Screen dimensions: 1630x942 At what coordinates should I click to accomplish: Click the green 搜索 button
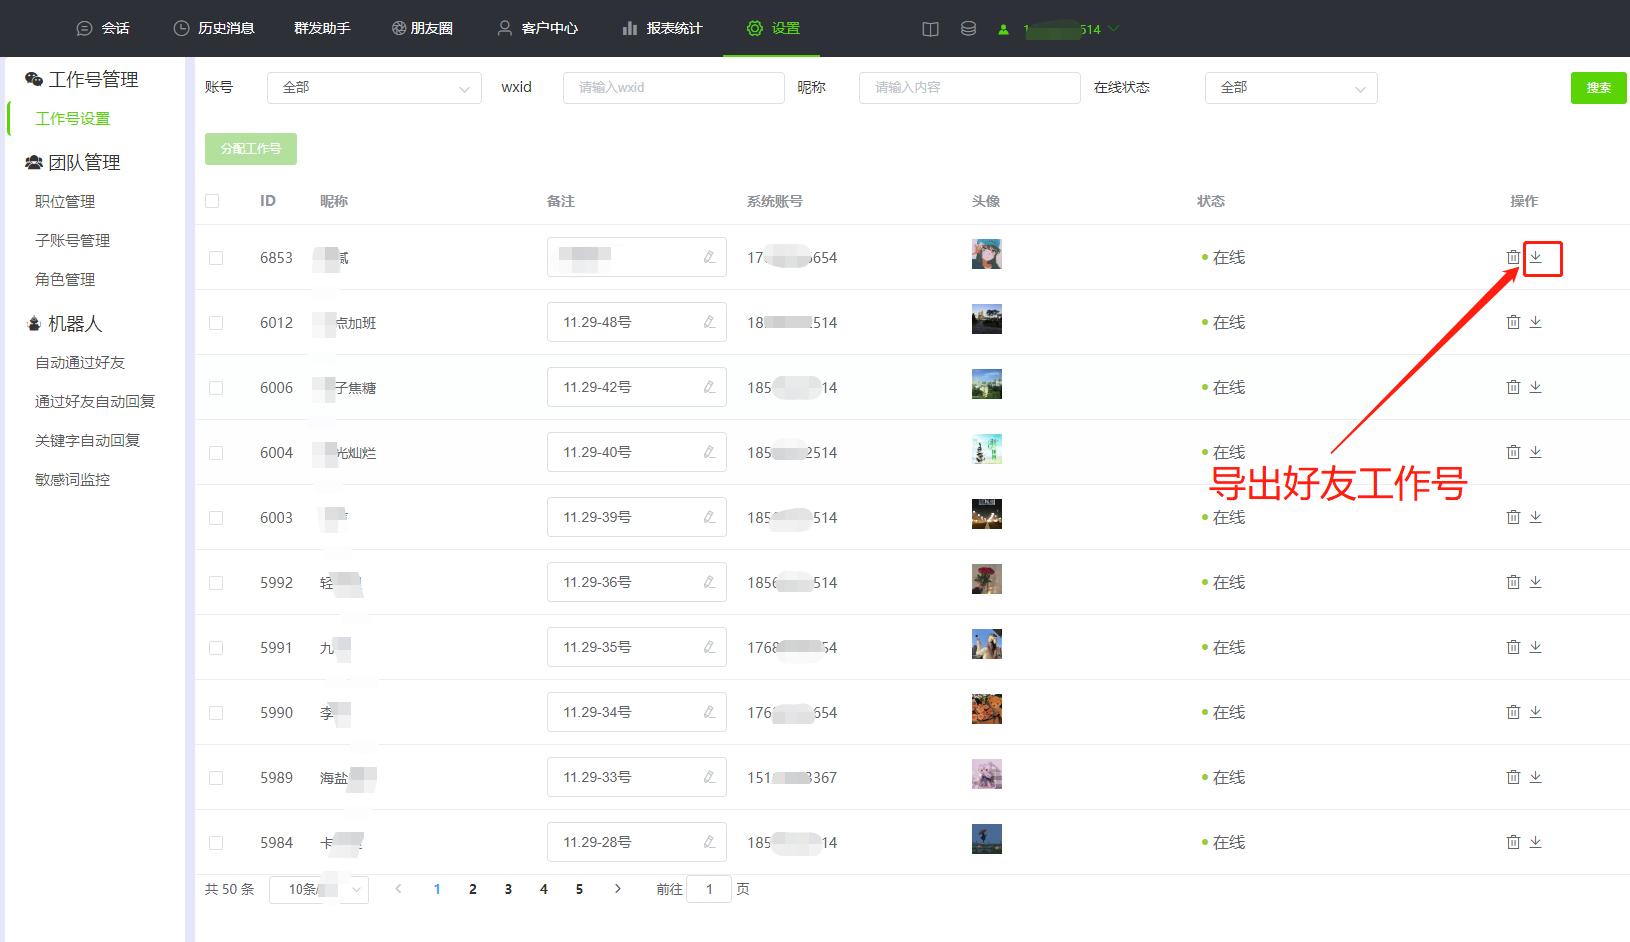(x=1597, y=88)
